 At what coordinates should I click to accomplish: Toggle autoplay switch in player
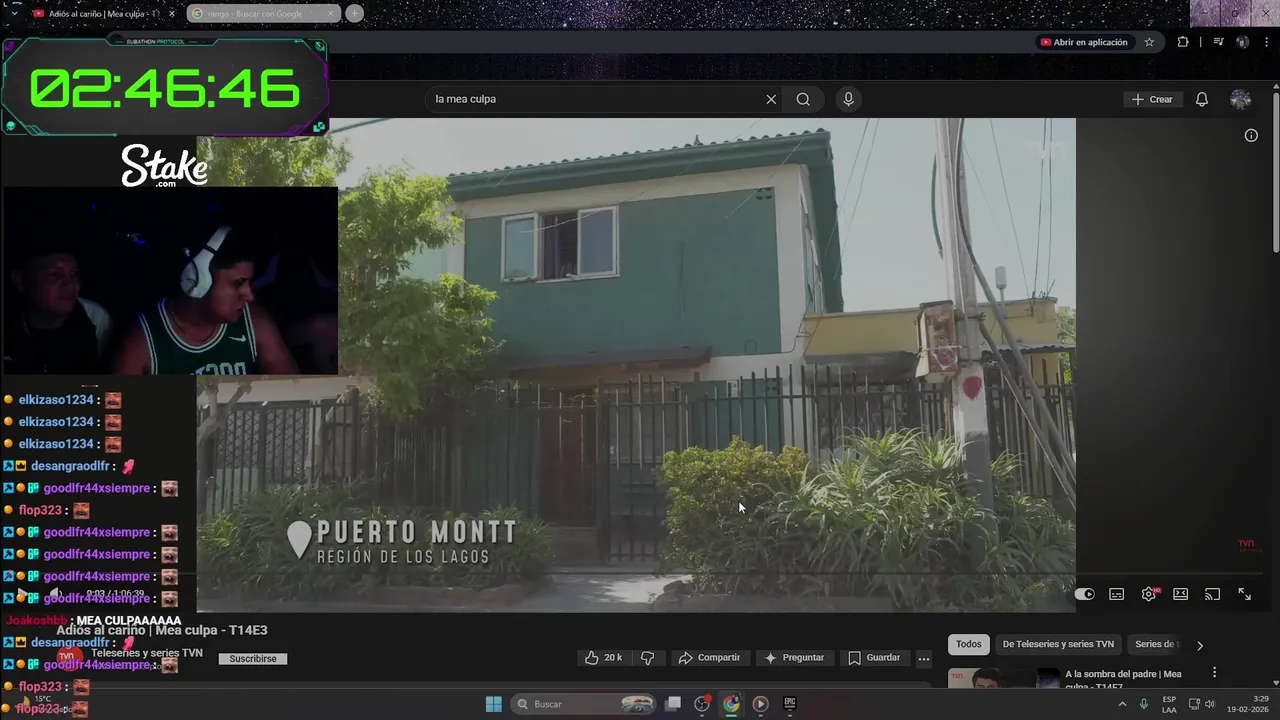(x=1085, y=594)
